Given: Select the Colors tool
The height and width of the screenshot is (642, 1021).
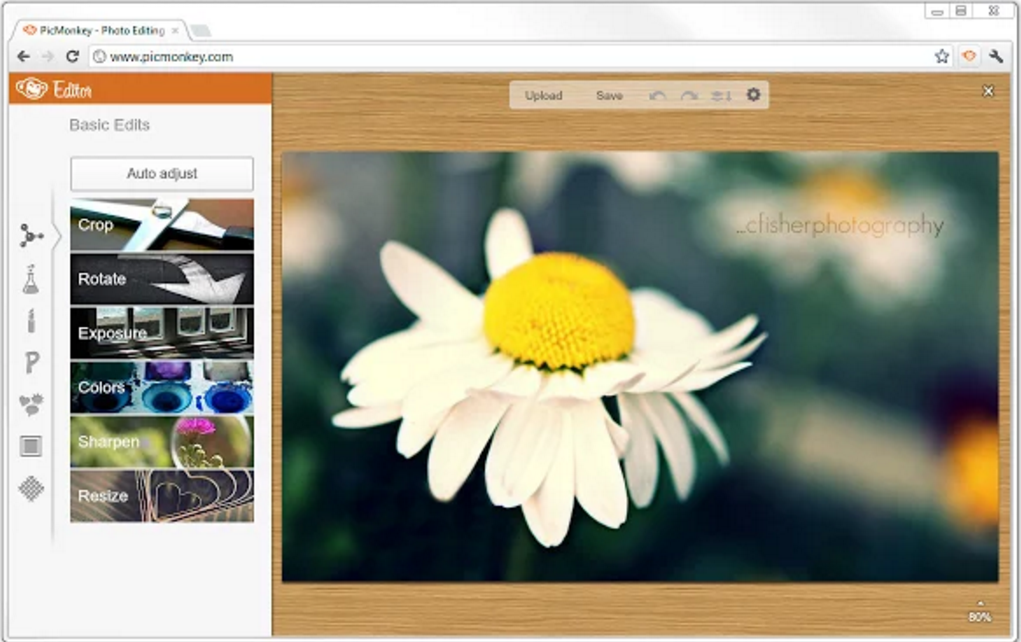Looking at the screenshot, I should 162,387.
